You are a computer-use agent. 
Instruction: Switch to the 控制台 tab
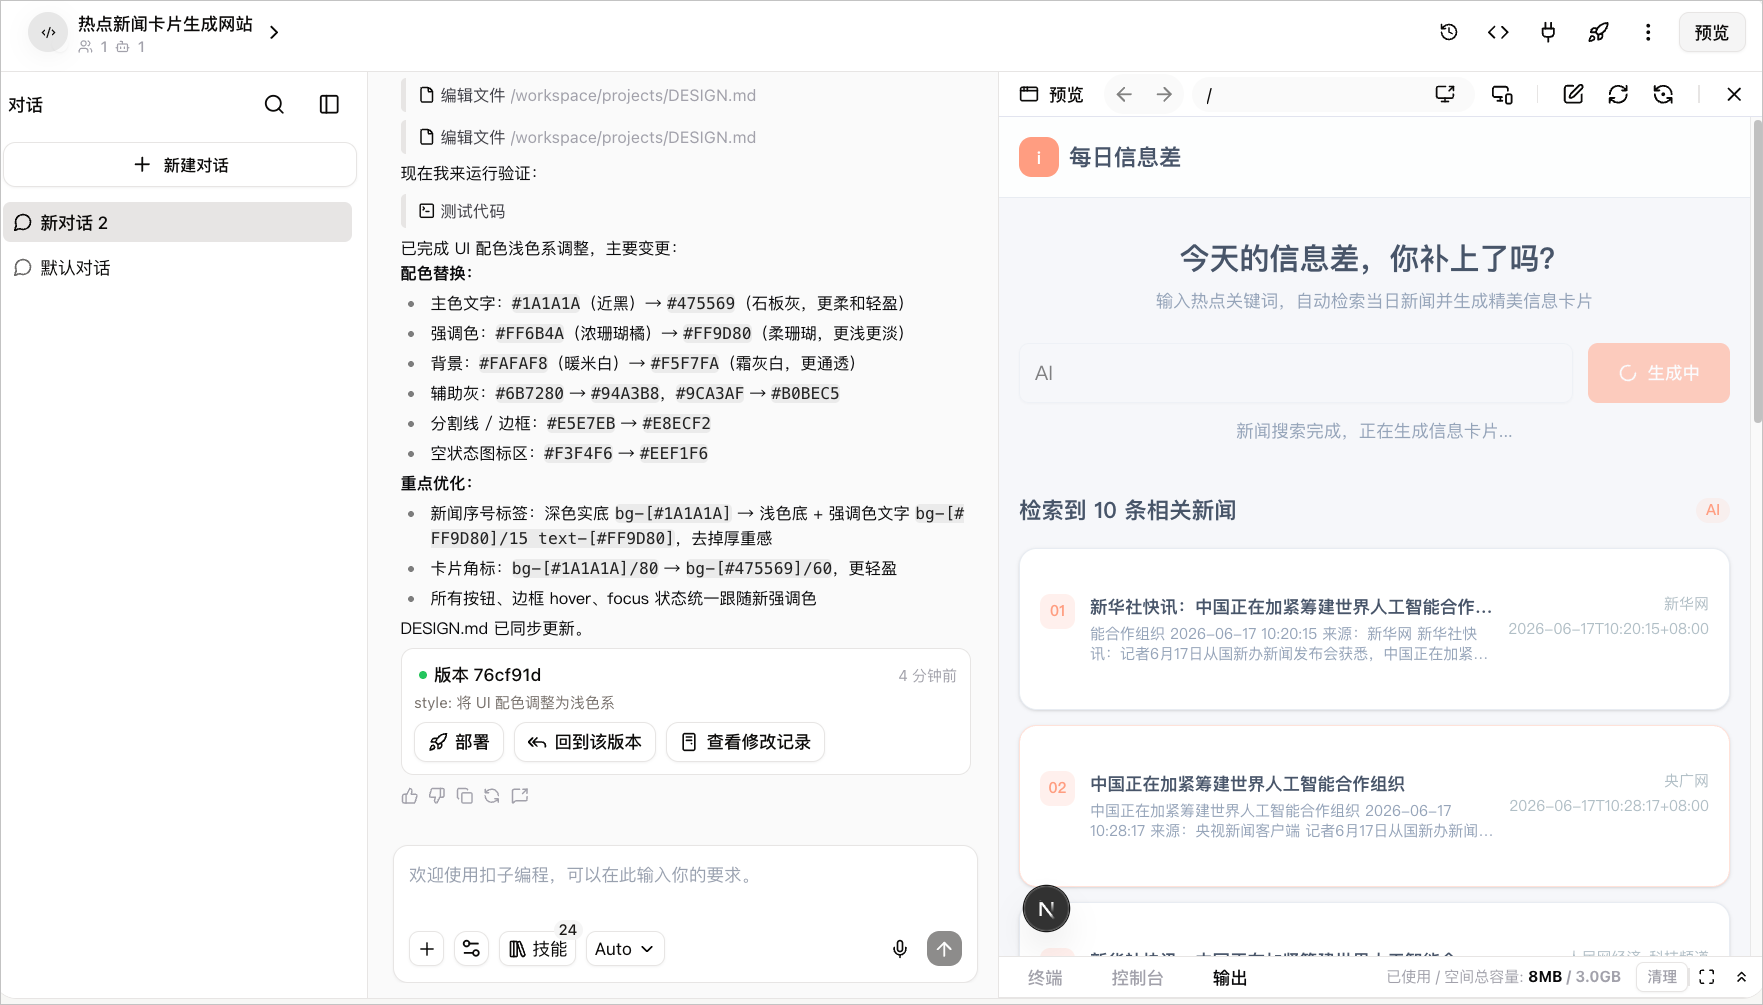click(1137, 978)
